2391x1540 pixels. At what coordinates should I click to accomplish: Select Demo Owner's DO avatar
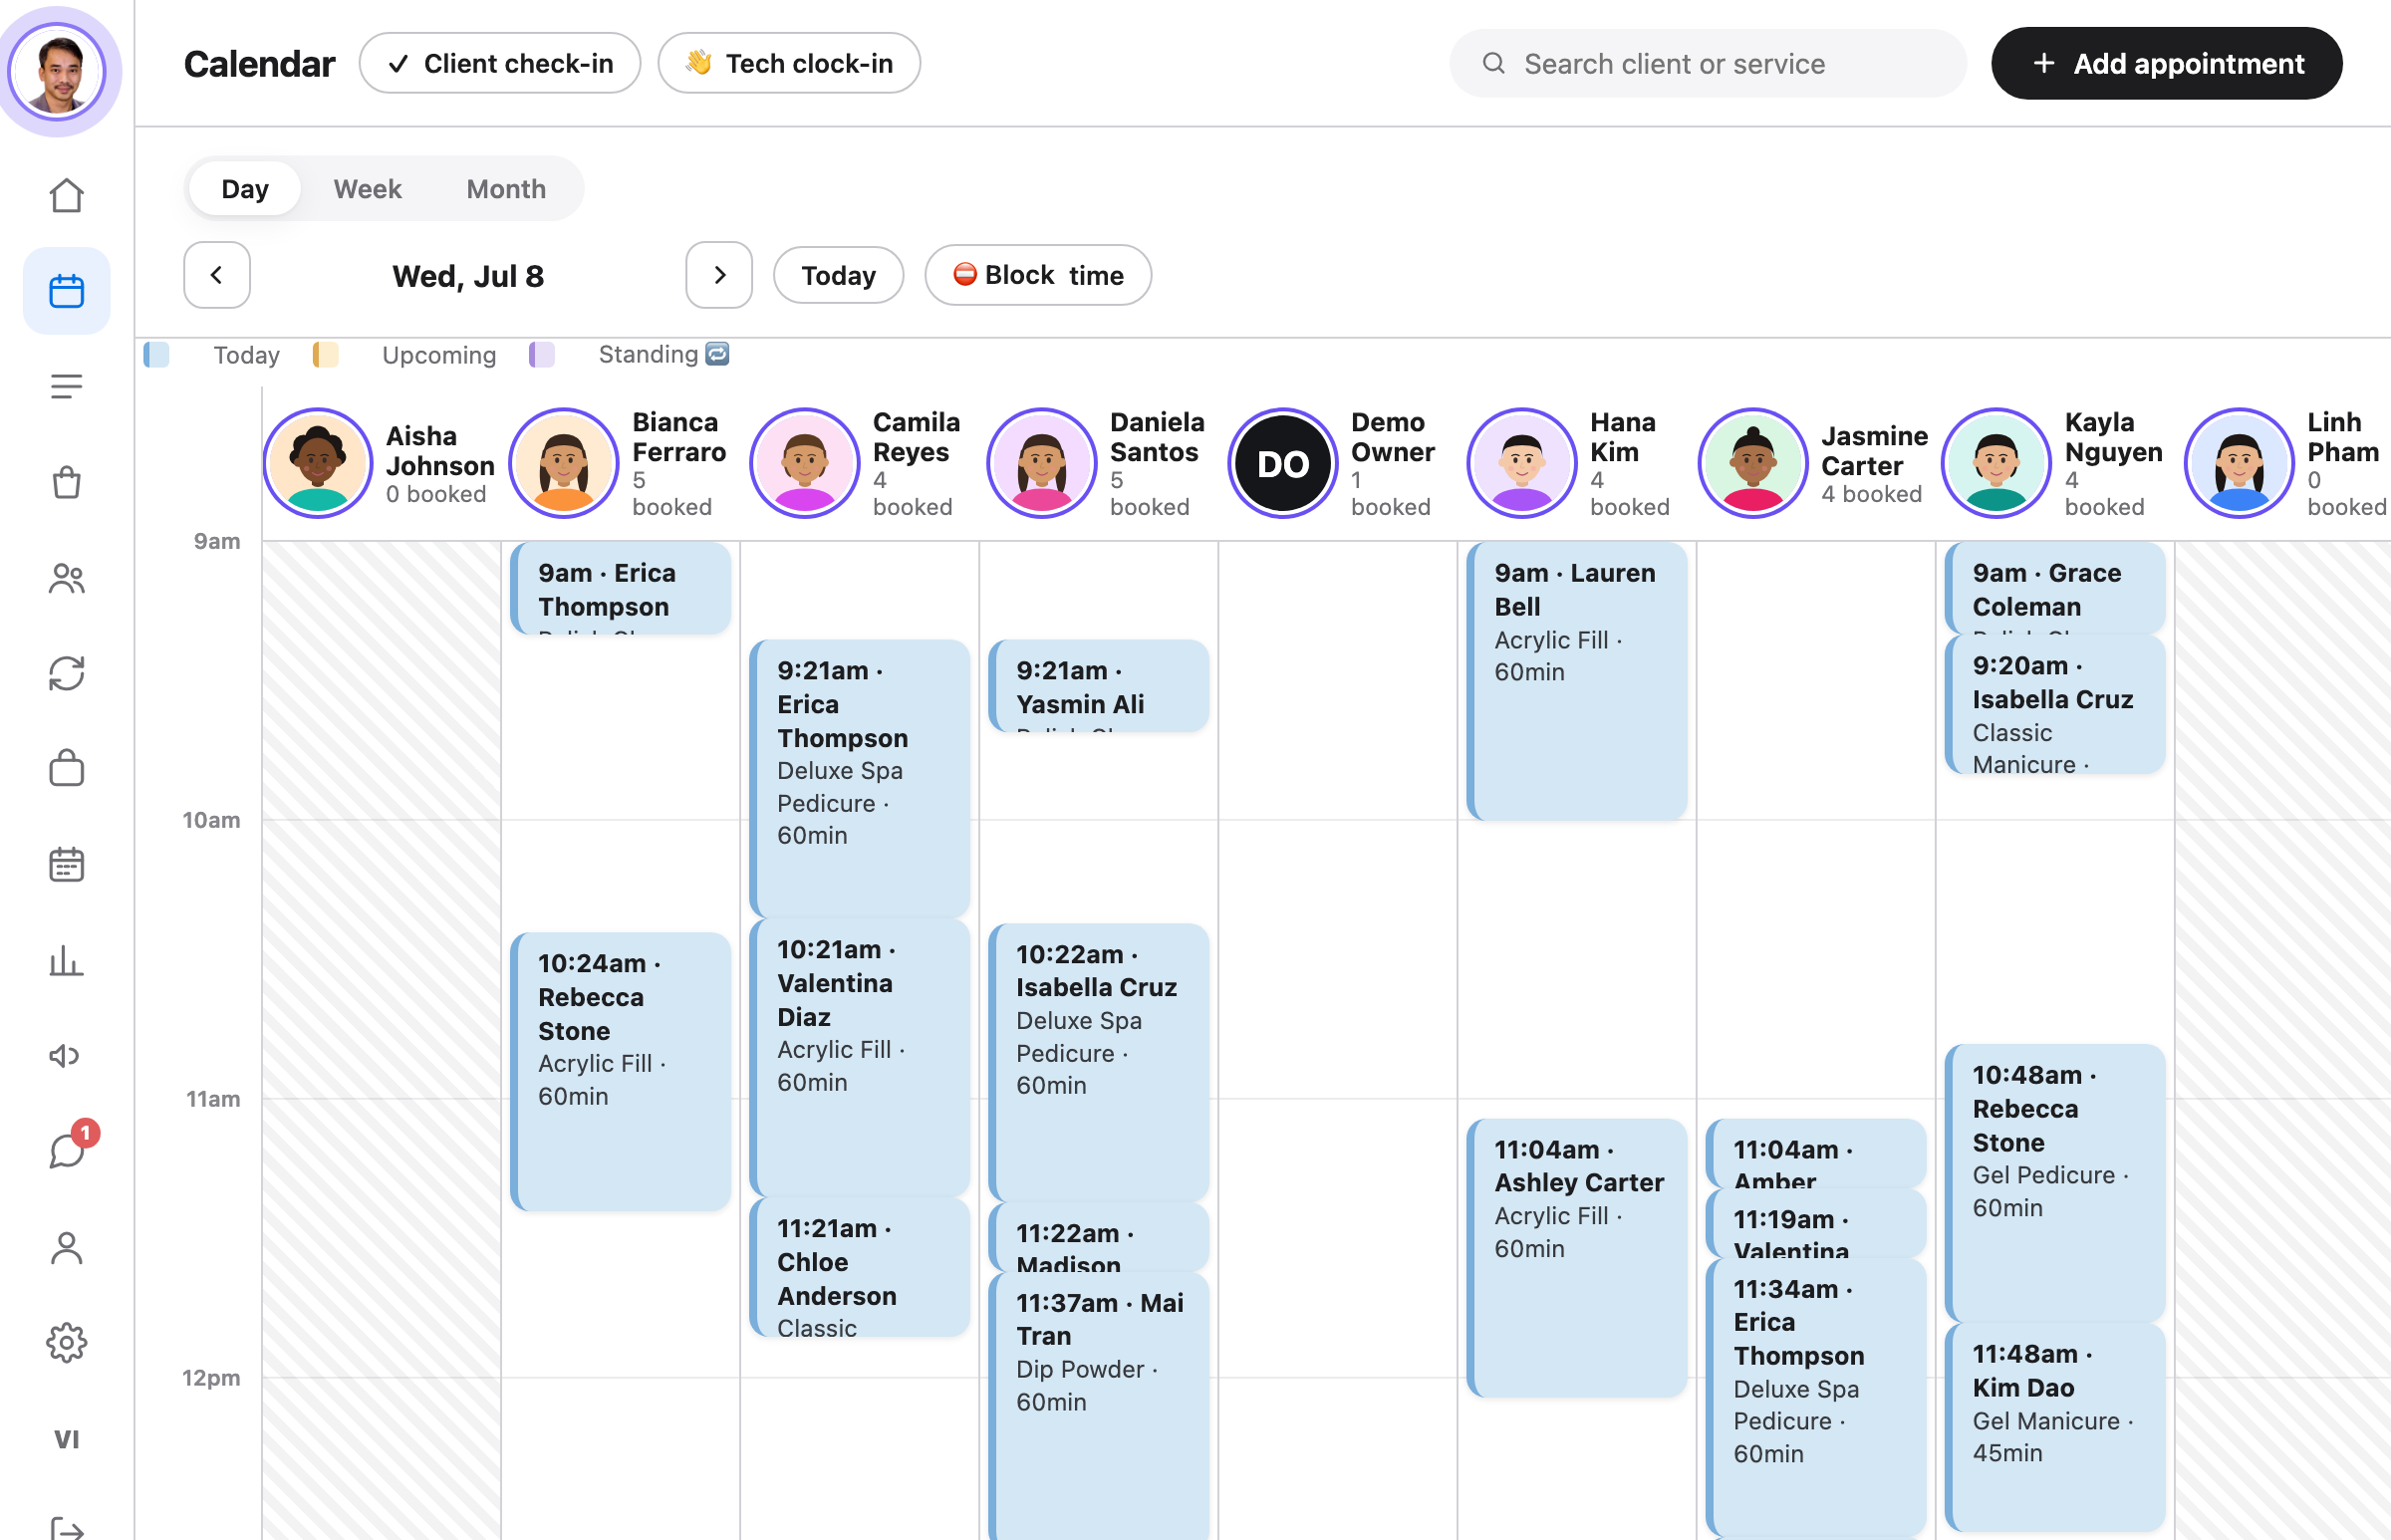pos(1283,463)
